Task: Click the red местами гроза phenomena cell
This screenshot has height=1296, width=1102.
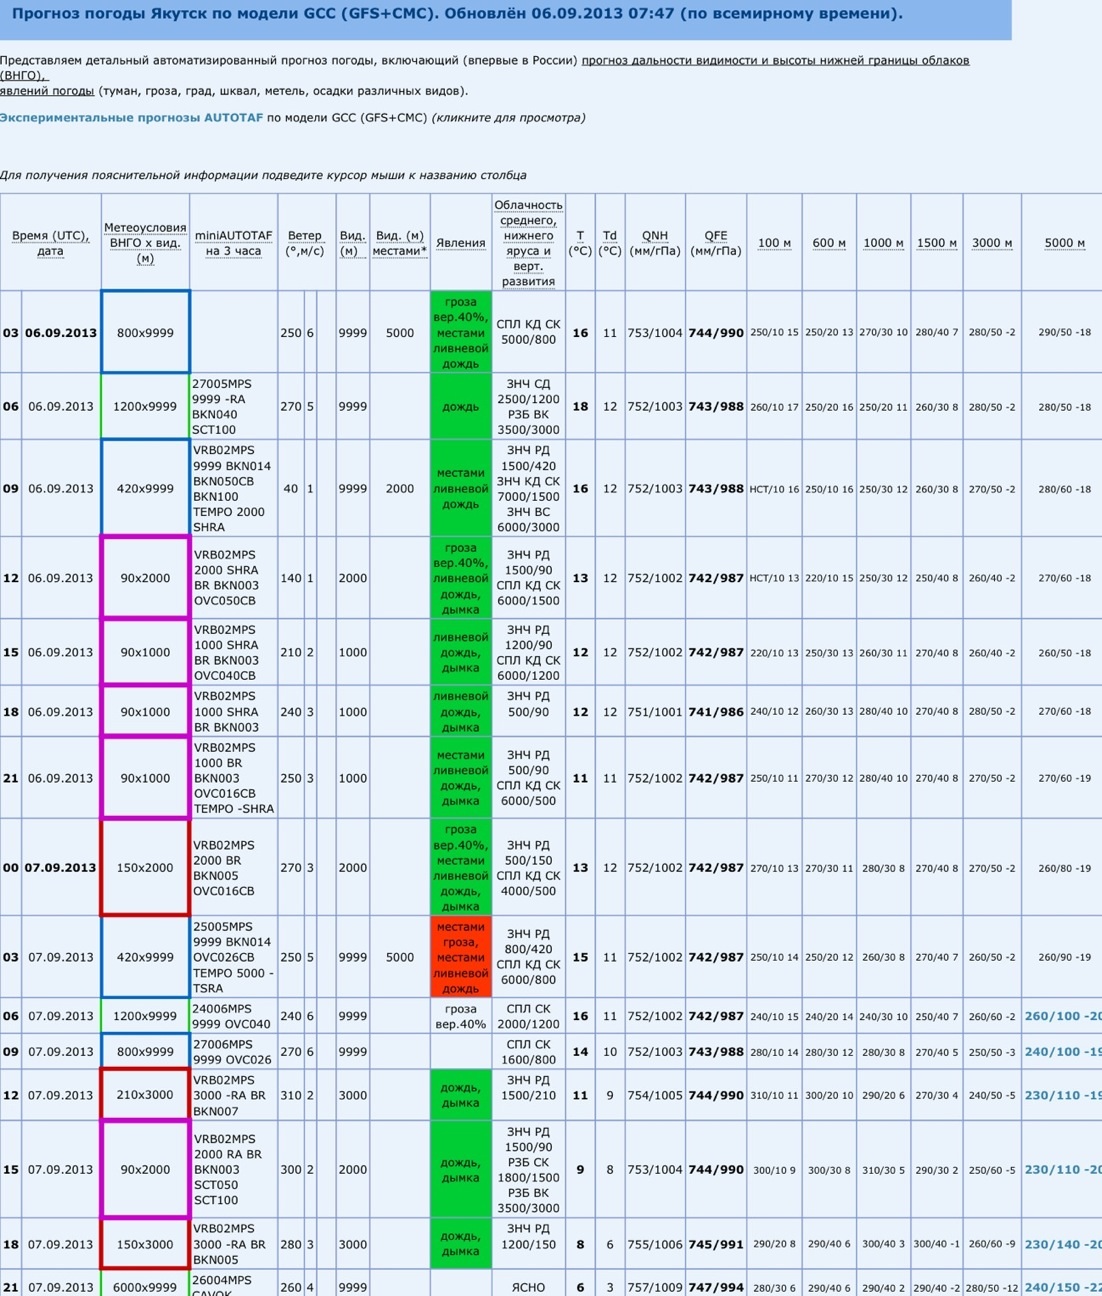Action: 460,957
